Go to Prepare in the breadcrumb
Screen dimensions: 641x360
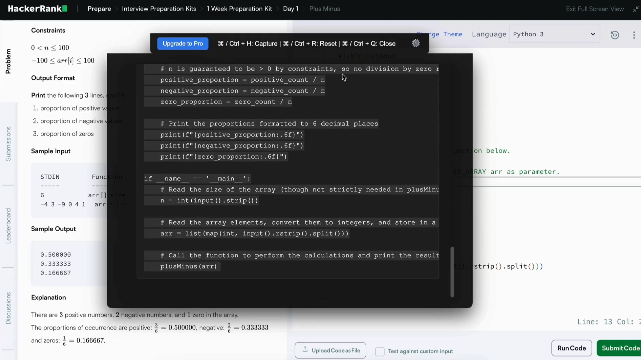pyautogui.click(x=99, y=9)
